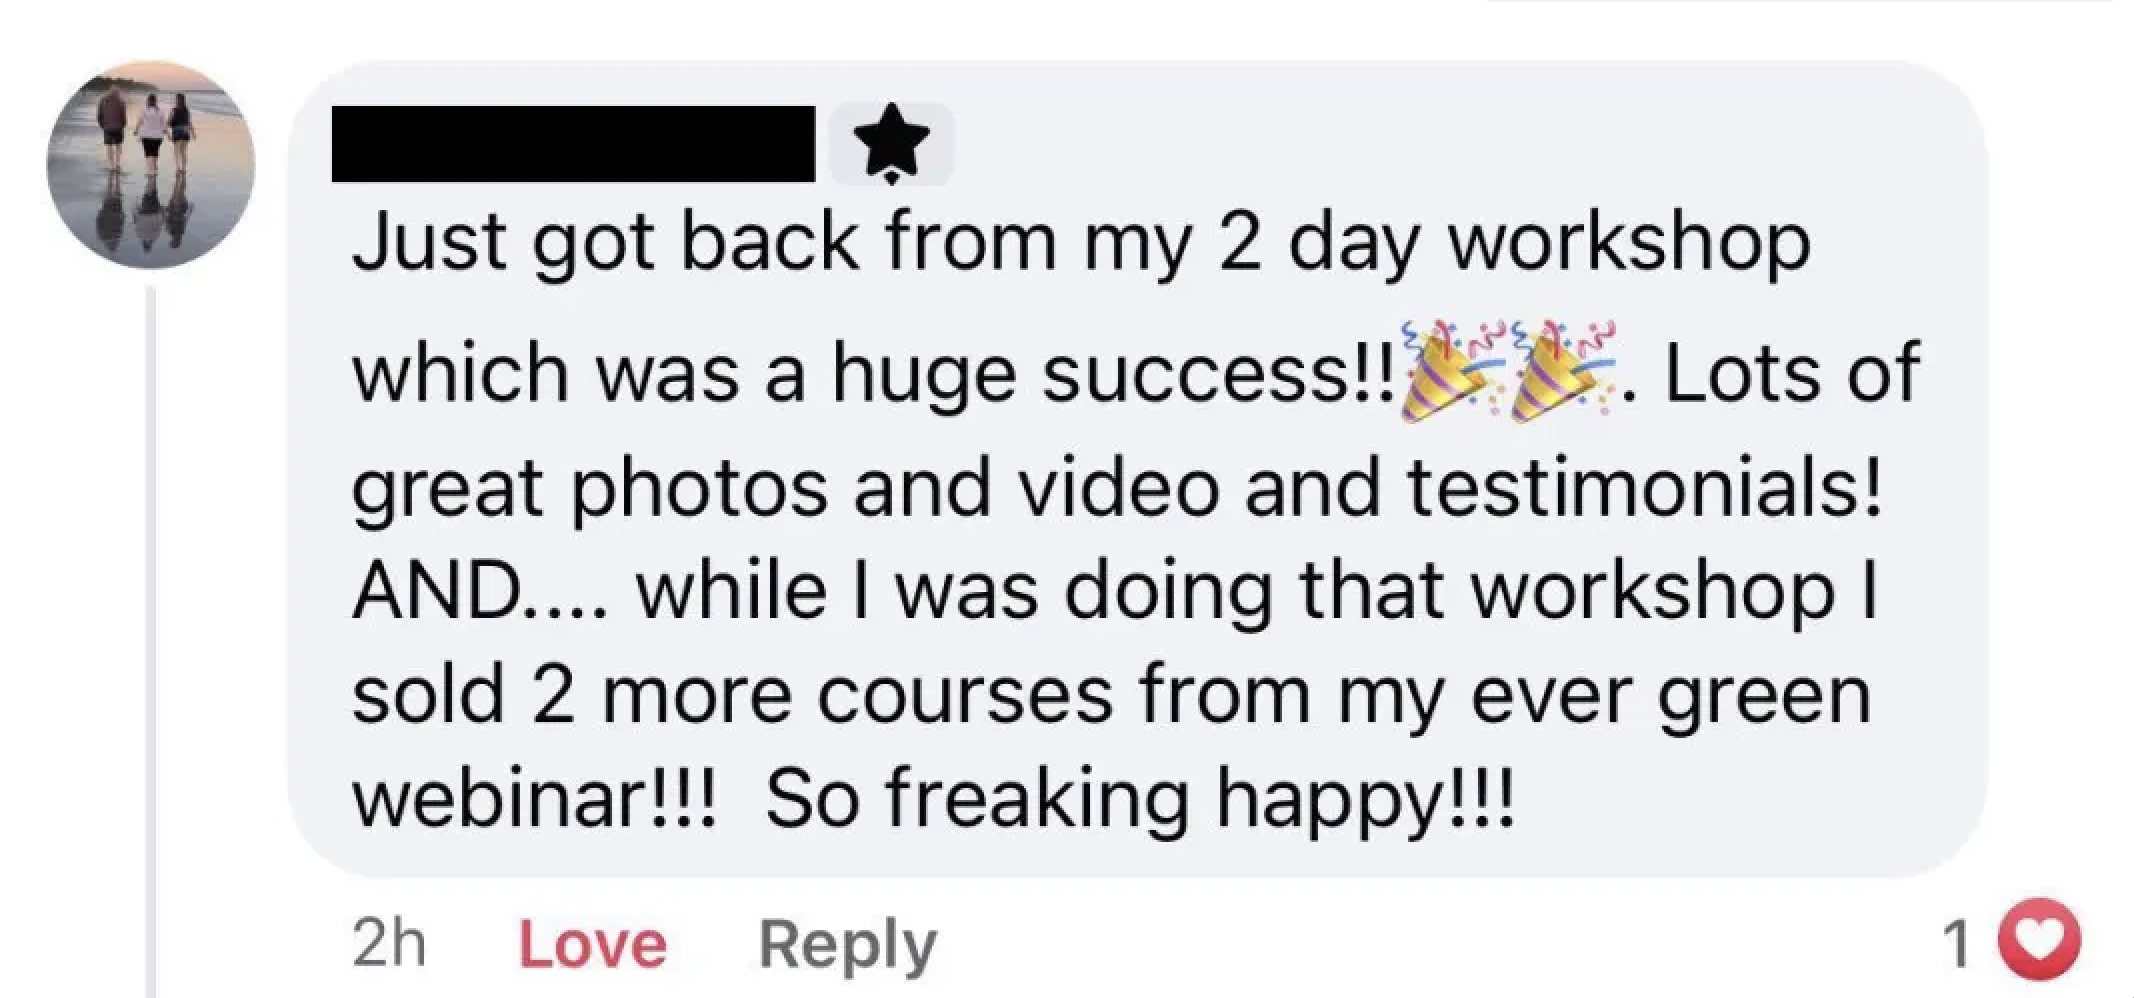Screen dimensions: 2134x998
Task: Click the phrase "sold 2 more courses"
Action: coord(732,695)
